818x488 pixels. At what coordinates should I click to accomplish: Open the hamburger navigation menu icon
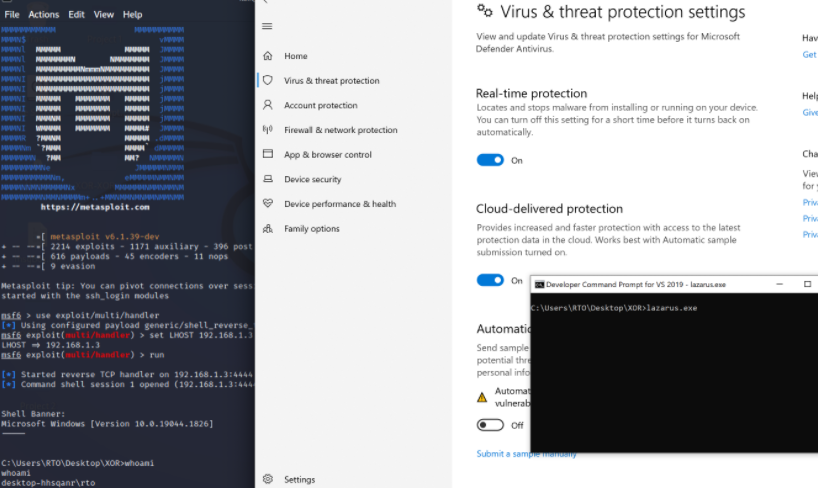pyautogui.click(x=267, y=26)
